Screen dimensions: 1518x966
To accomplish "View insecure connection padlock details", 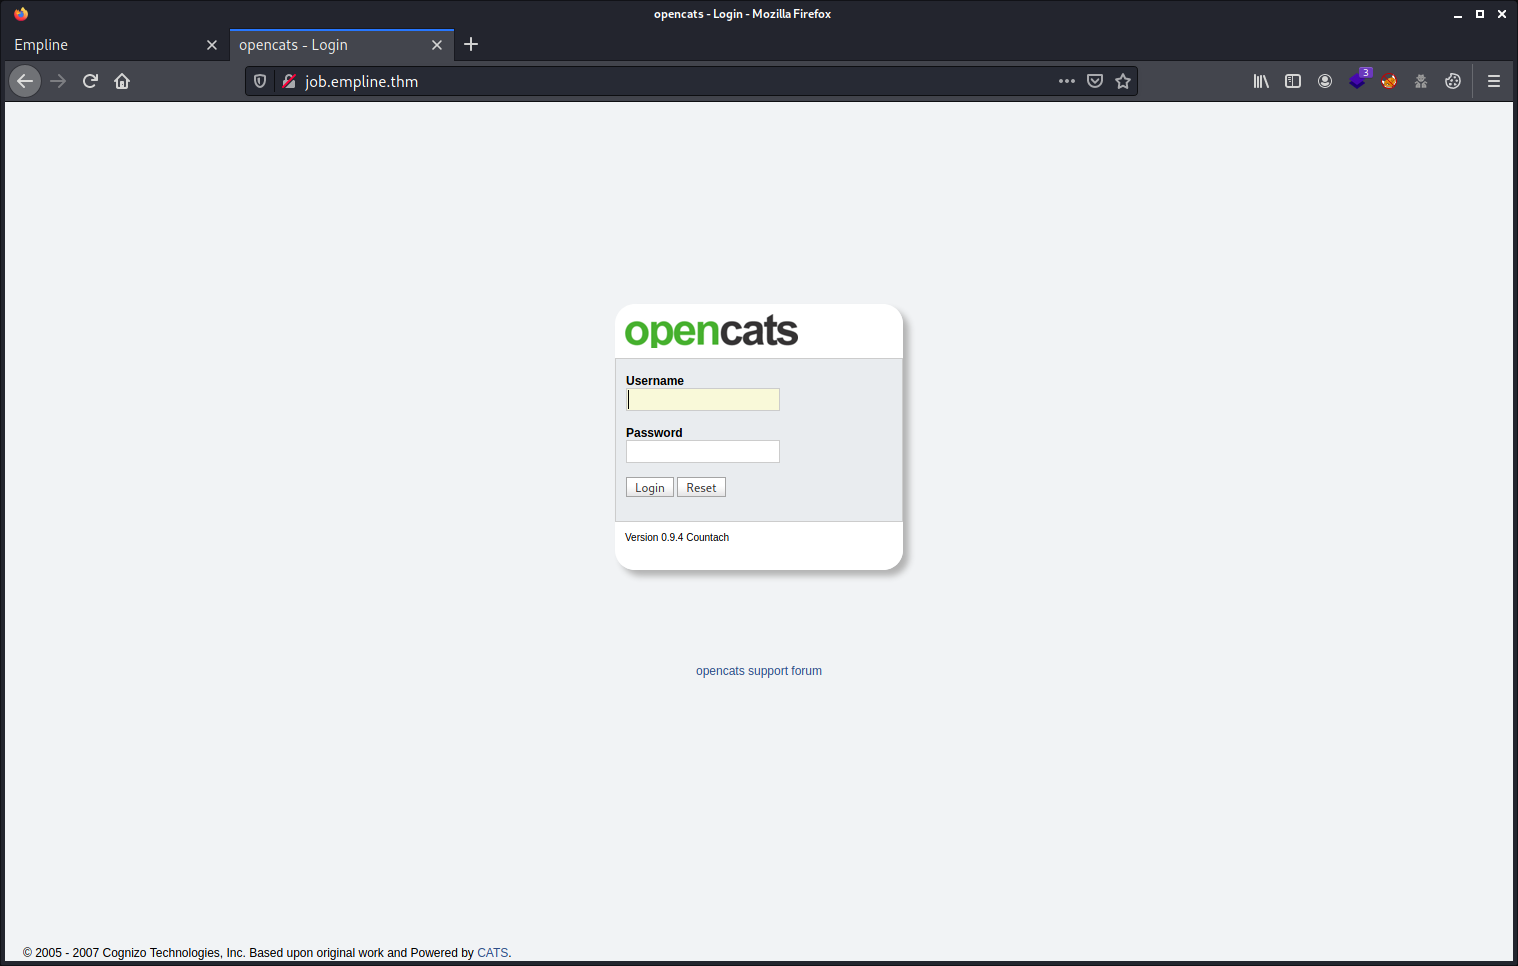I will pos(288,81).
